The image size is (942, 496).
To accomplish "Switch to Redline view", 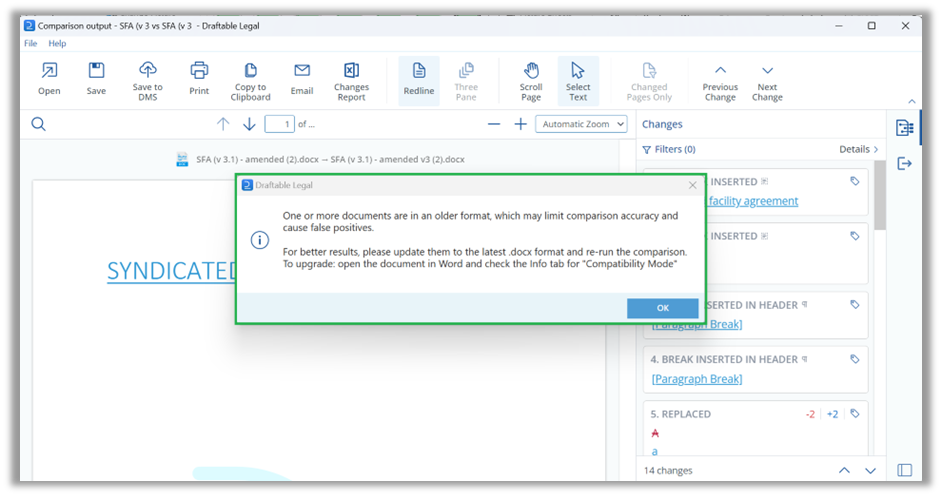I will click(x=419, y=80).
